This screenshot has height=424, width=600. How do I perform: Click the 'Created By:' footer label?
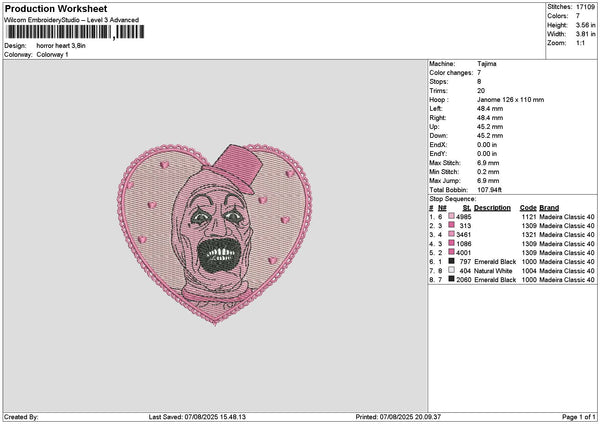coord(21,417)
